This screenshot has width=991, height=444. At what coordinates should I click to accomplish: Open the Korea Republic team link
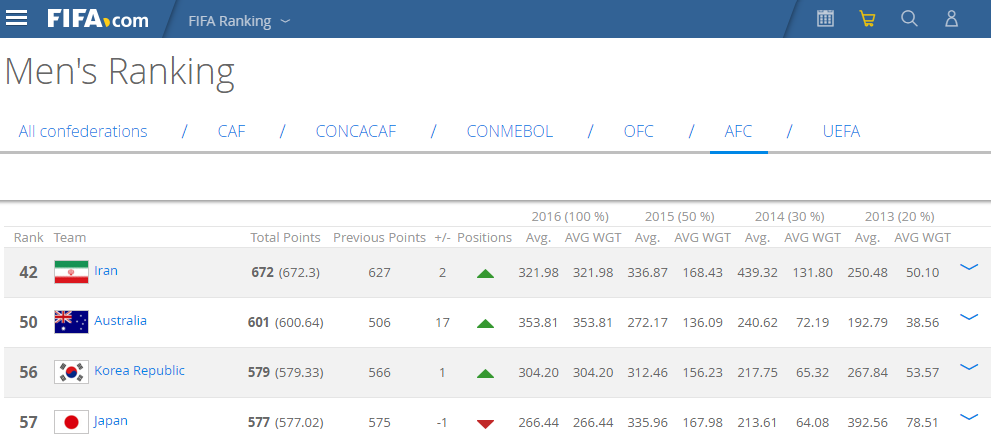(139, 371)
